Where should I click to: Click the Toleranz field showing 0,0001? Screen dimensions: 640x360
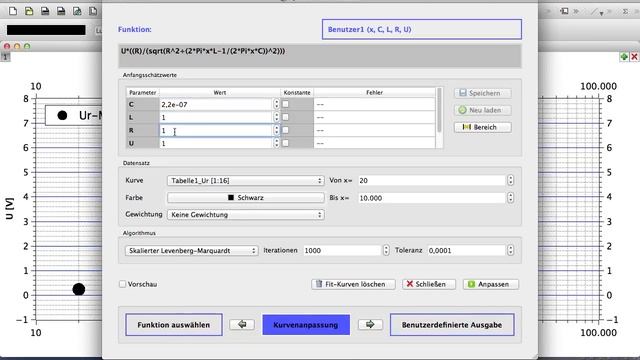coord(467,250)
